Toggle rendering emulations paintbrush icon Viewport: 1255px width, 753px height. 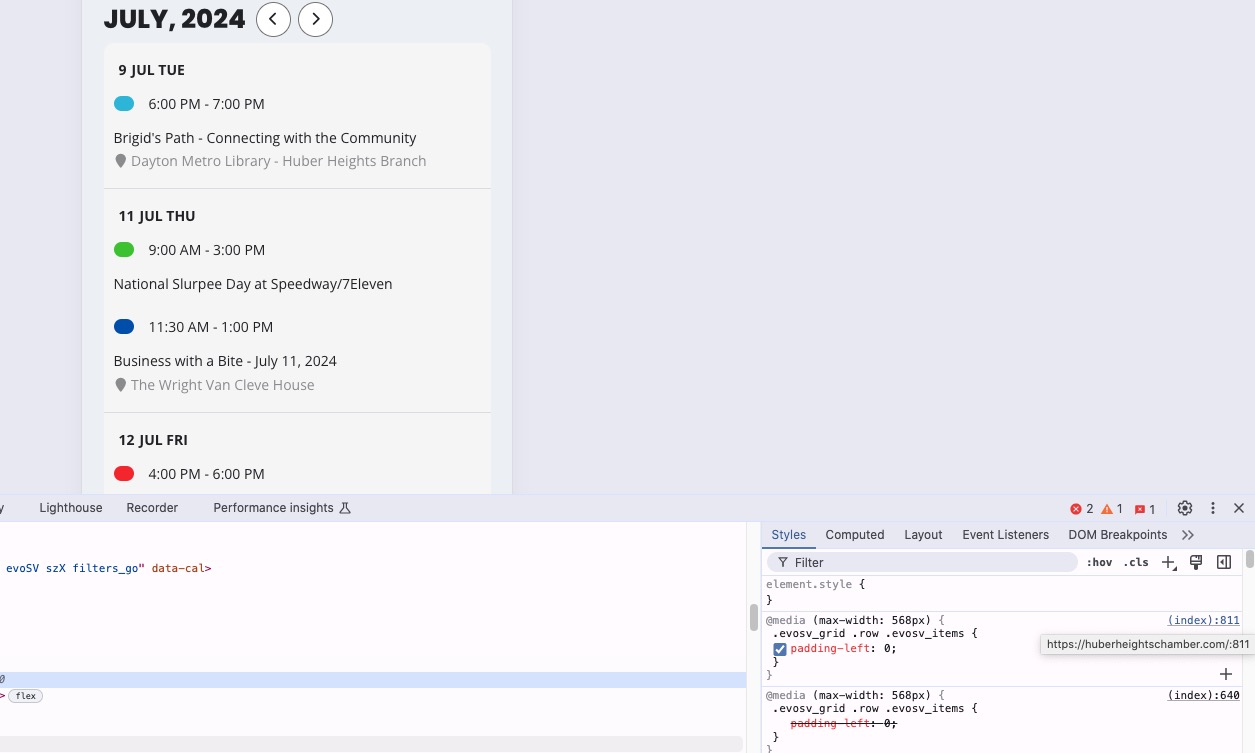point(1196,563)
